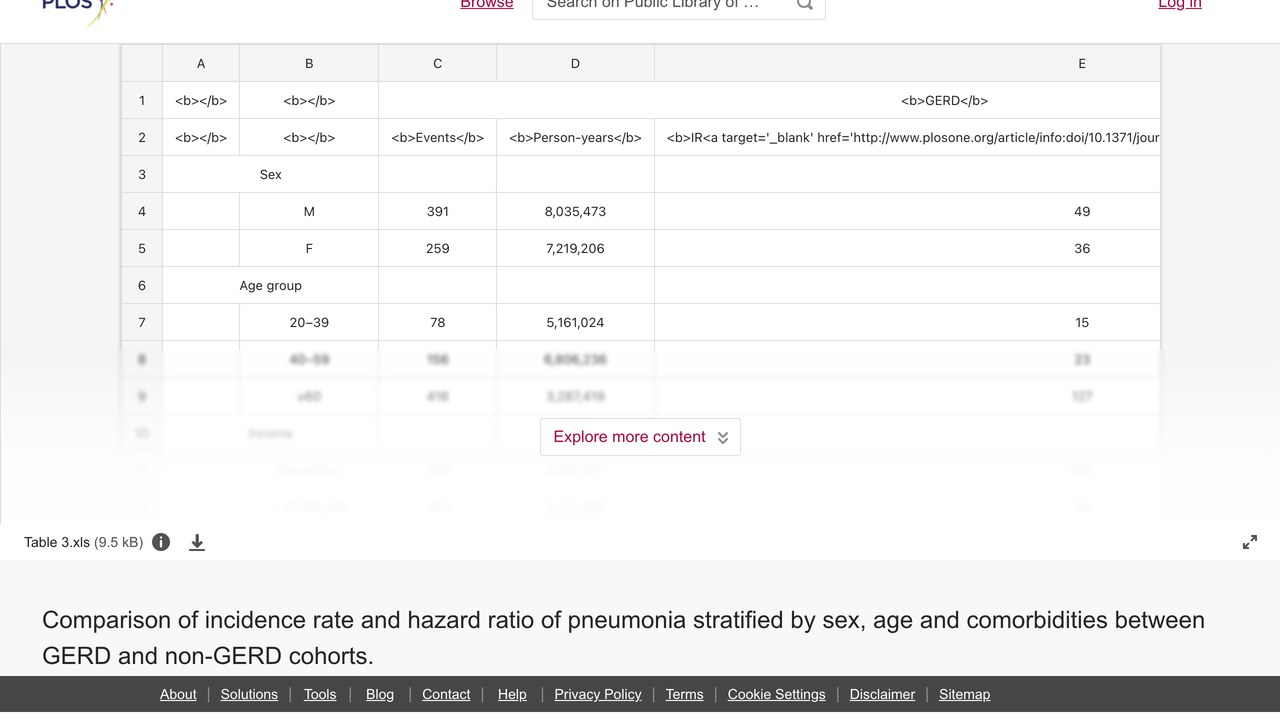The height and width of the screenshot is (720, 1280).
Task: Select column D header
Action: pyautogui.click(x=575, y=63)
